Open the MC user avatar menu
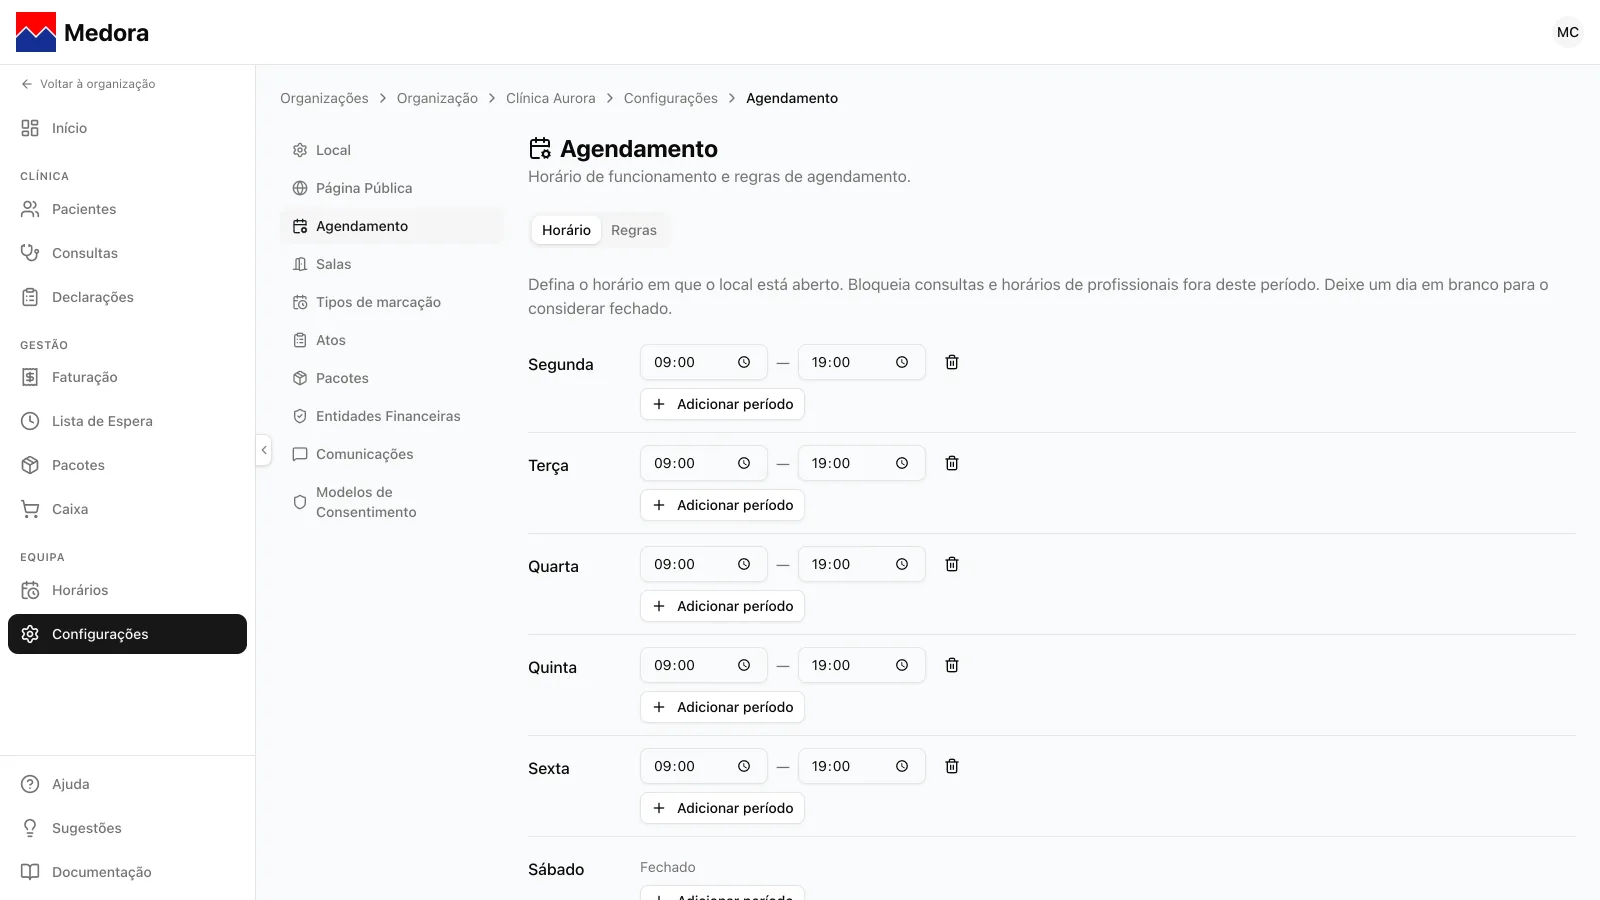1600x900 pixels. coord(1568,32)
